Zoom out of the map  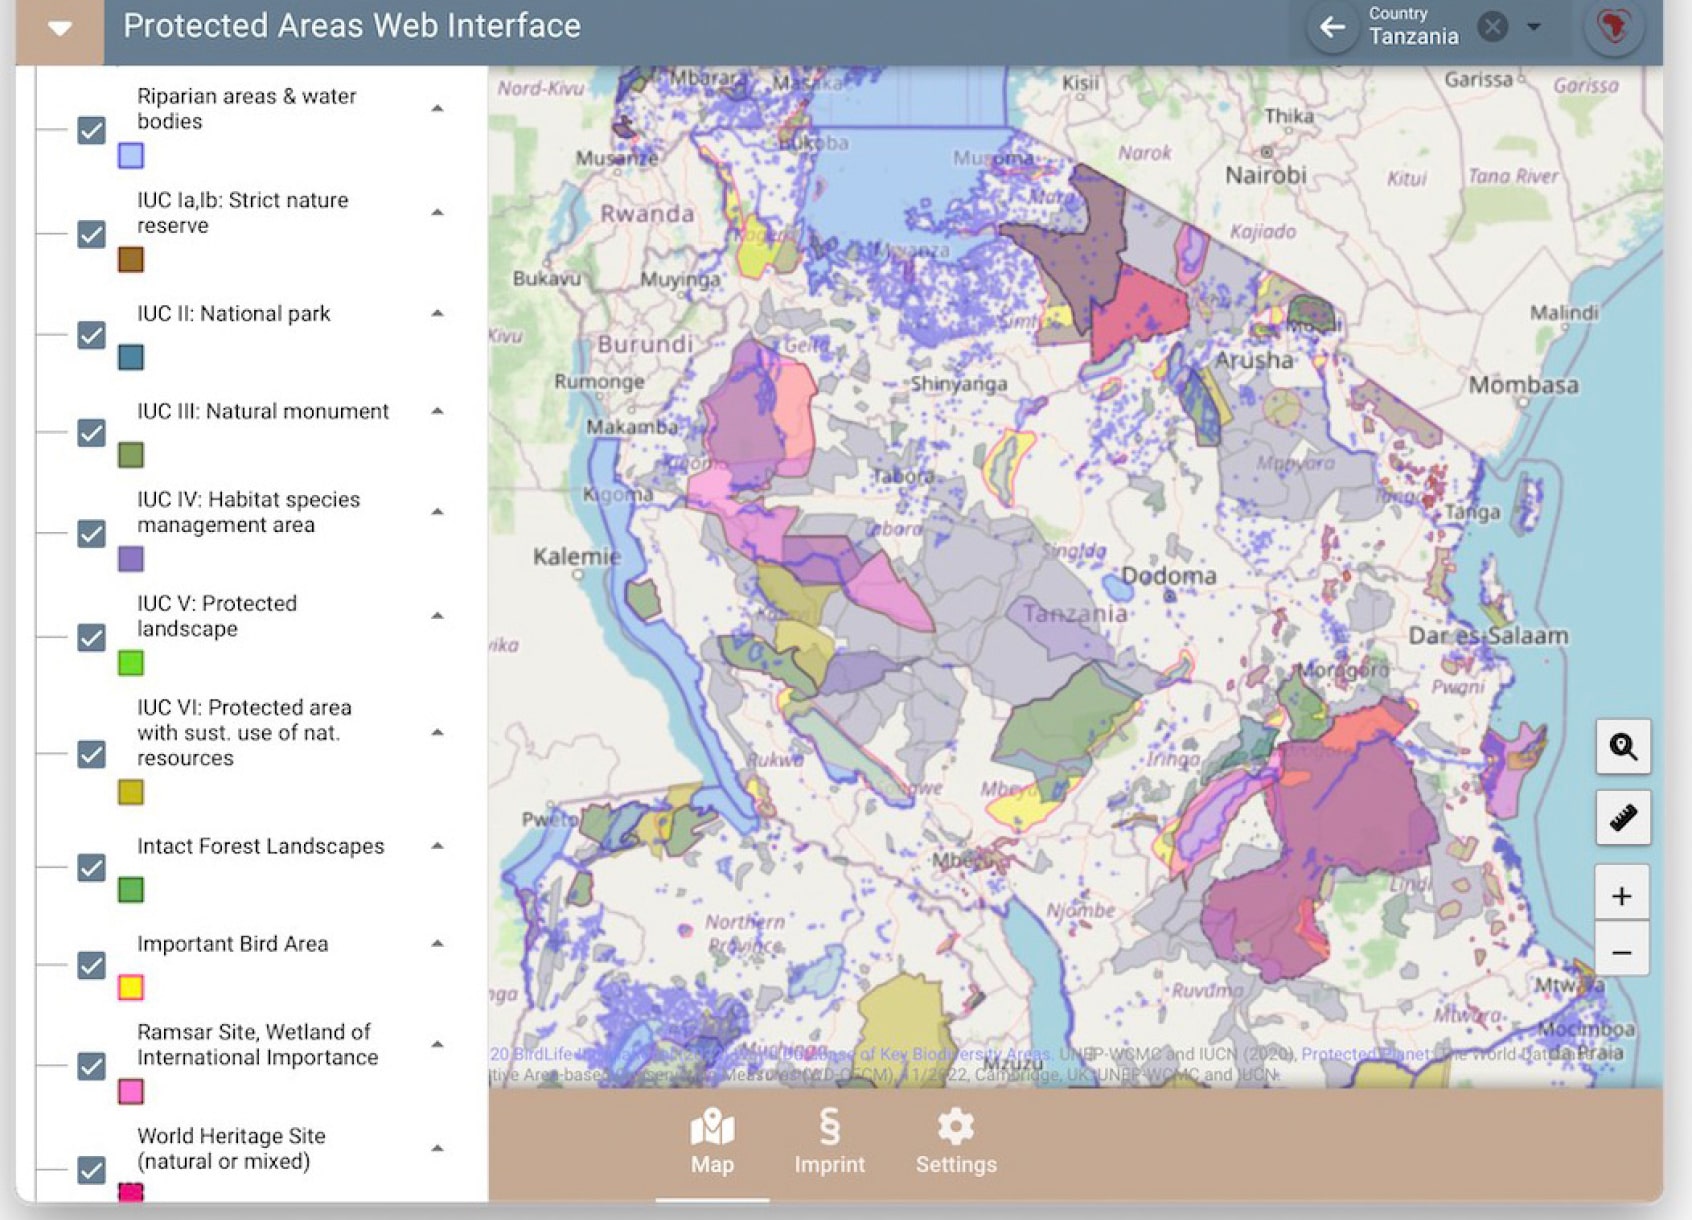1622,951
